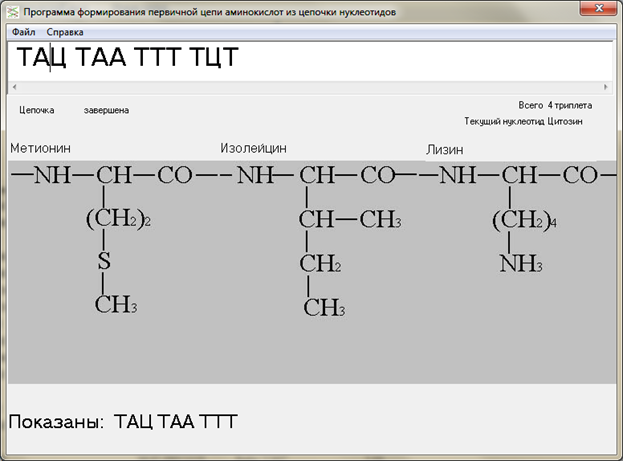The image size is (624, 462).
Task: Click the Цепочка label
Action: point(37,110)
